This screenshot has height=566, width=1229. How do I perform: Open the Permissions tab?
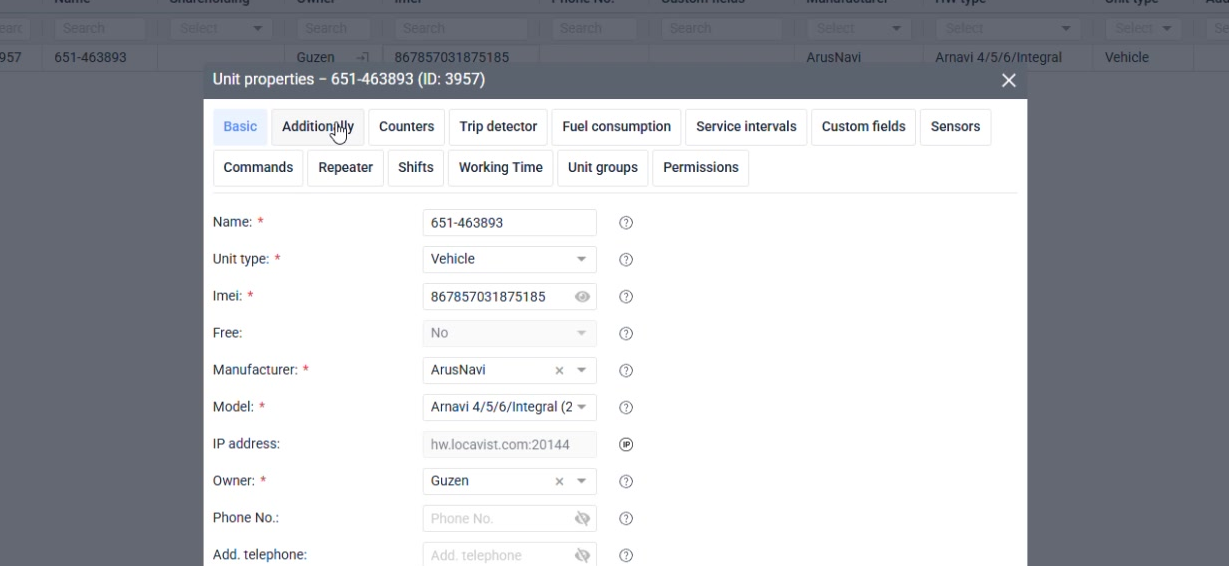point(701,168)
